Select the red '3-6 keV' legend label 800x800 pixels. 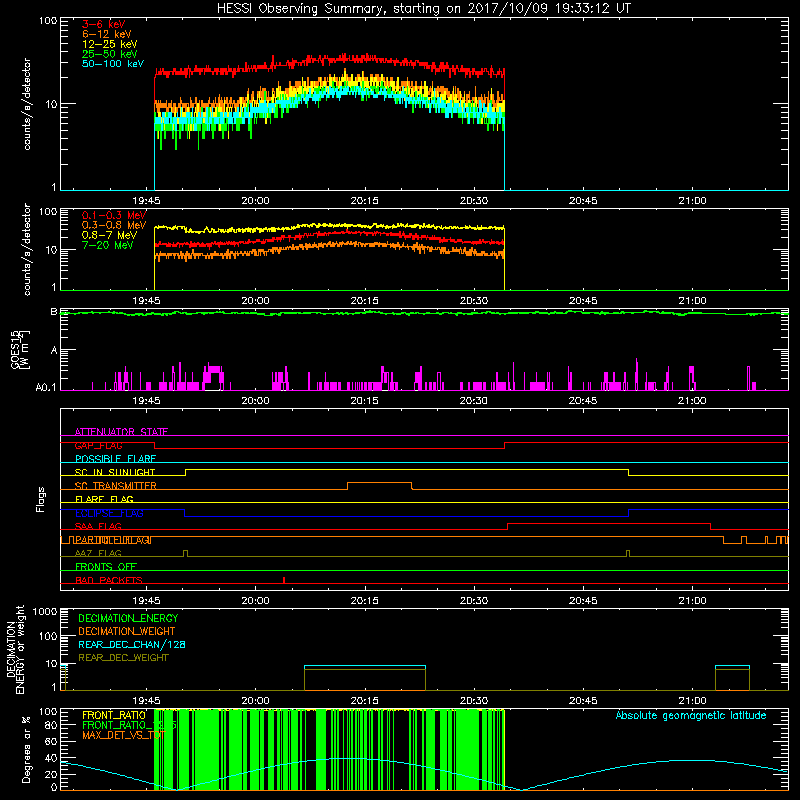pos(104,24)
